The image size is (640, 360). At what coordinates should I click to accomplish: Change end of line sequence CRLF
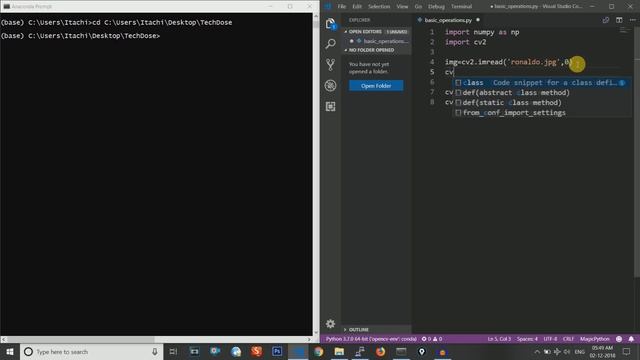click(568, 339)
